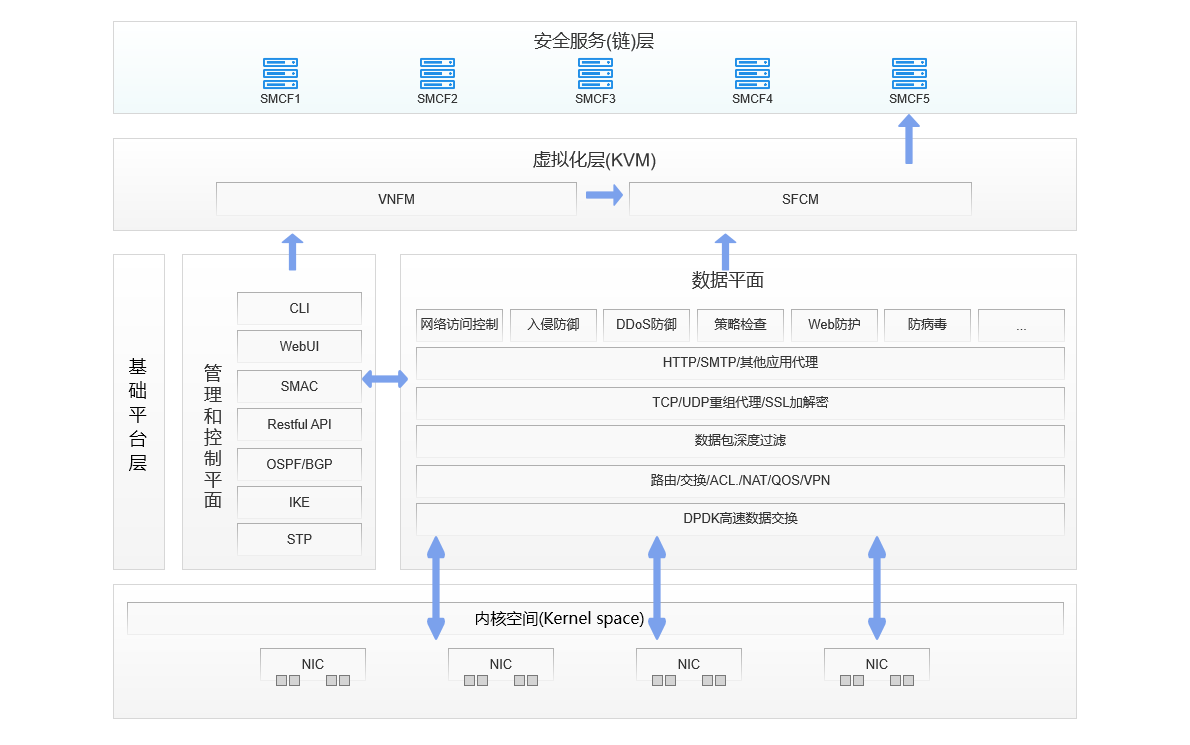Click the arrow between VNFM and SFCM
The image size is (1190, 745).
coord(603,195)
